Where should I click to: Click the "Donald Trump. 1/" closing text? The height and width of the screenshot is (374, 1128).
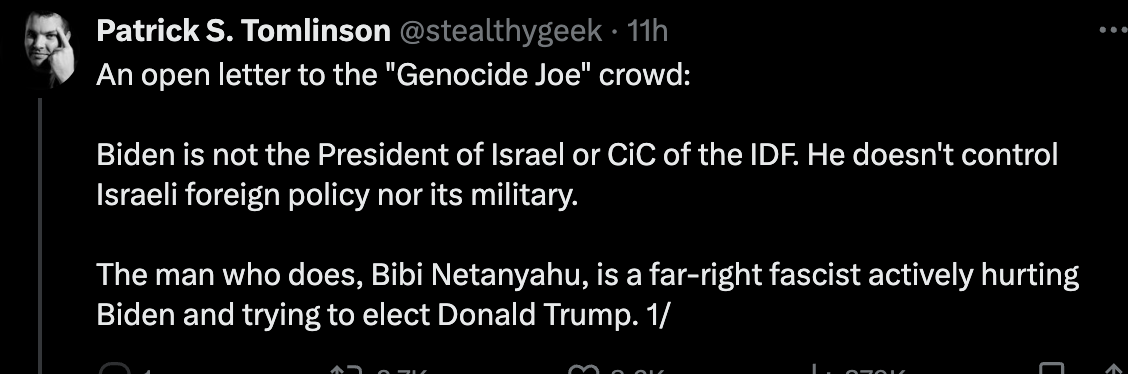pyautogui.click(x=553, y=315)
